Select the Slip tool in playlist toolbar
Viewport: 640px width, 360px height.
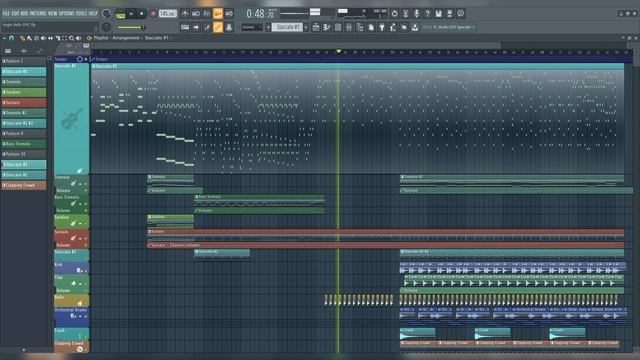(50, 38)
